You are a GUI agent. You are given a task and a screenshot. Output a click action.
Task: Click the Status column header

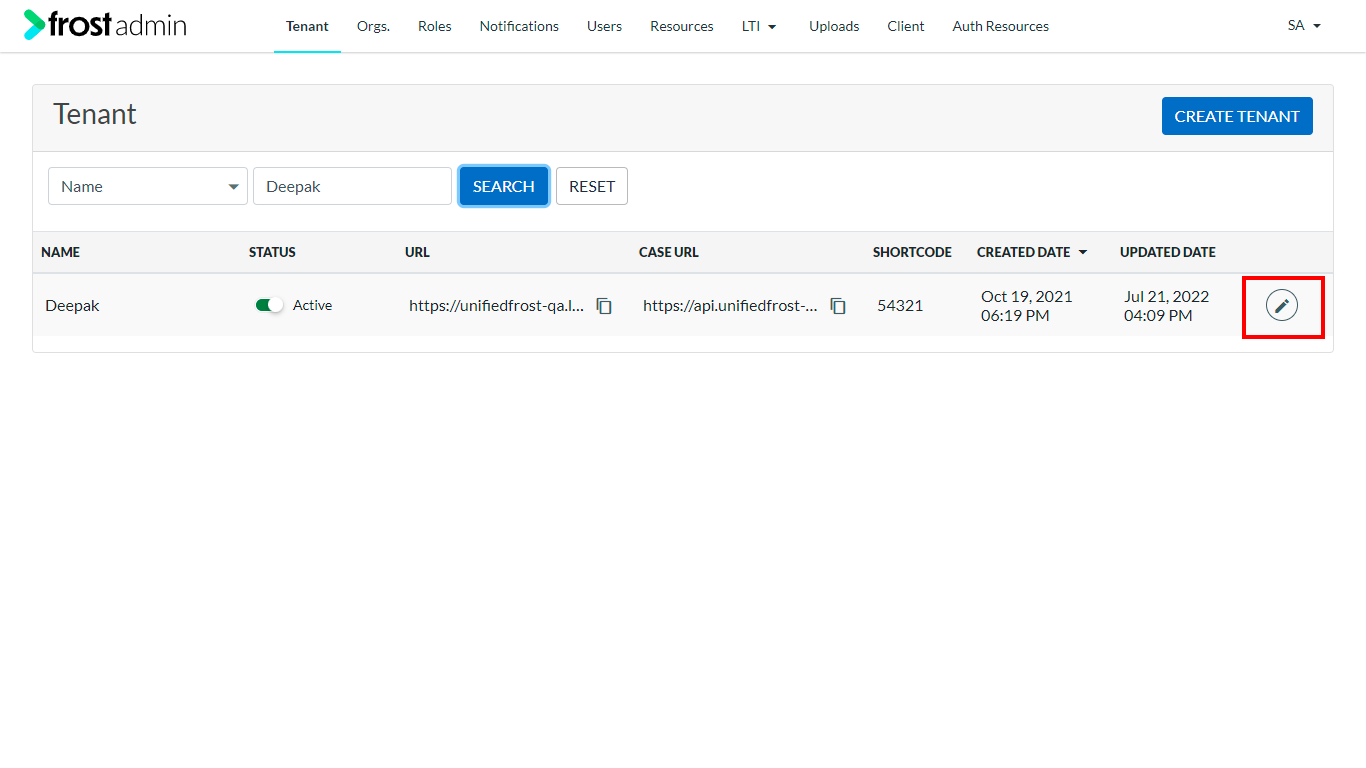(x=272, y=252)
